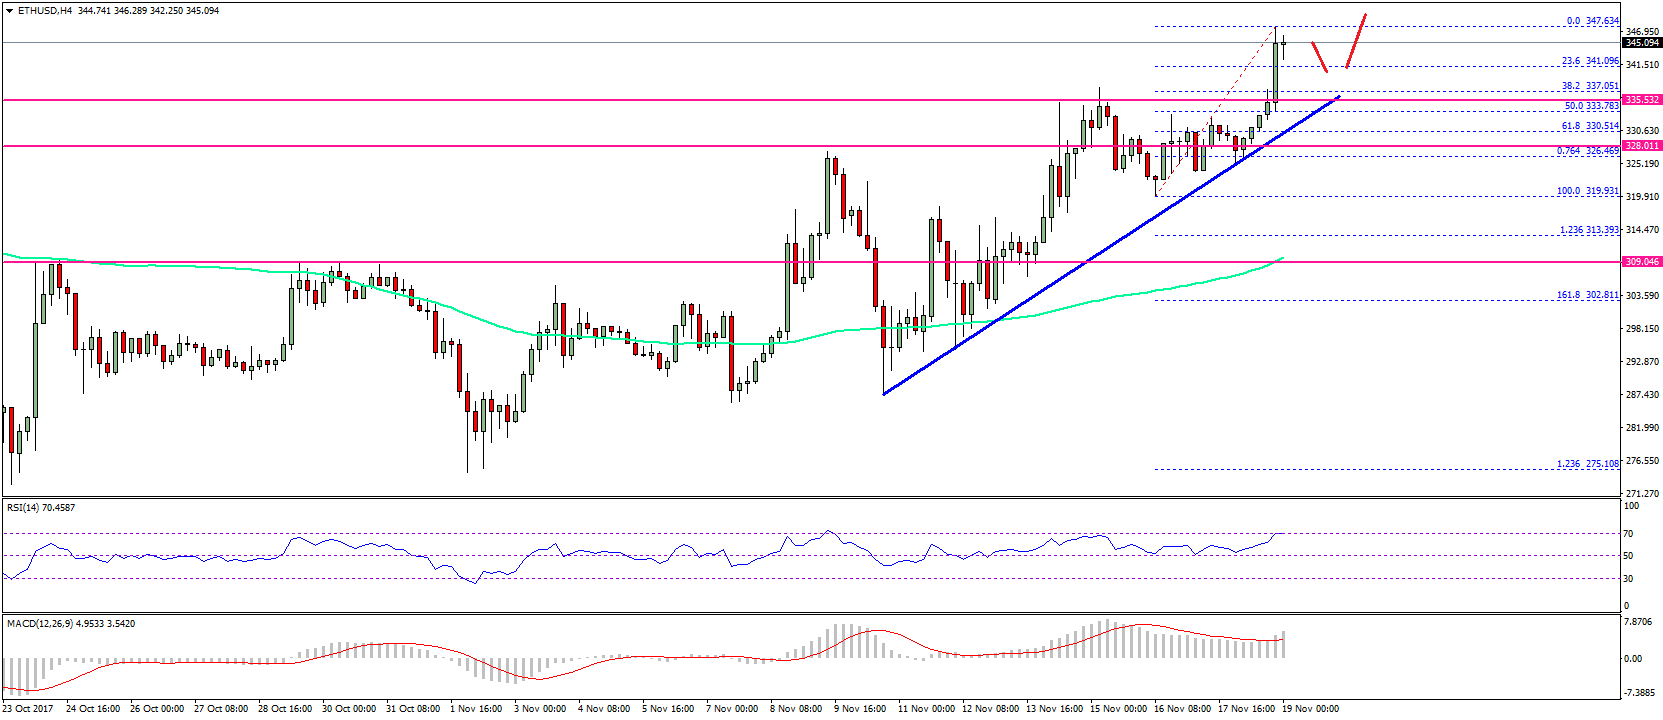Viewport: 1663px width, 720px height.
Task: Click the 271.270 price axis value
Action: coord(1642,494)
